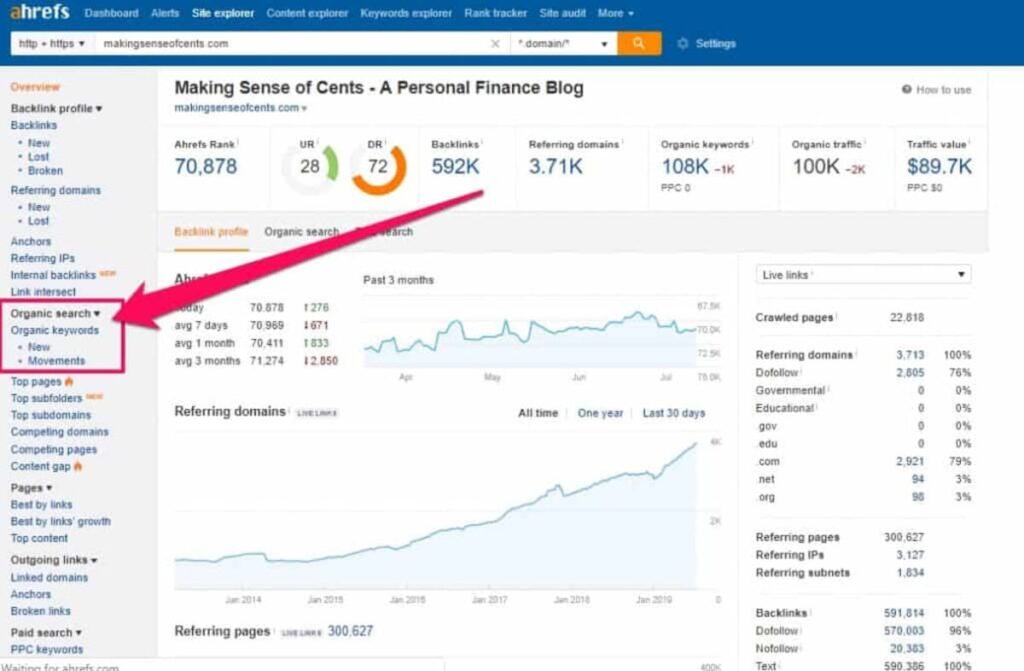Screen dimensions: 1024x671
Task: Switch to the Organic search tab
Action: (x=302, y=232)
